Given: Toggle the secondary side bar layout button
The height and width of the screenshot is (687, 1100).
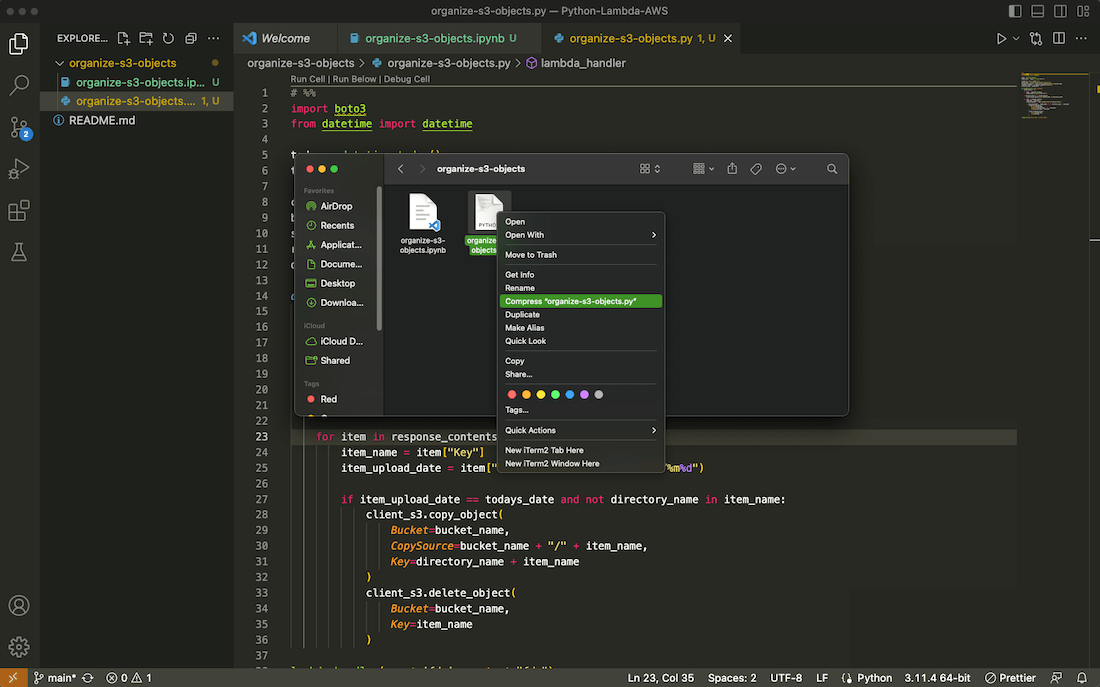Looking at the screenshot, I should 1060,11.
